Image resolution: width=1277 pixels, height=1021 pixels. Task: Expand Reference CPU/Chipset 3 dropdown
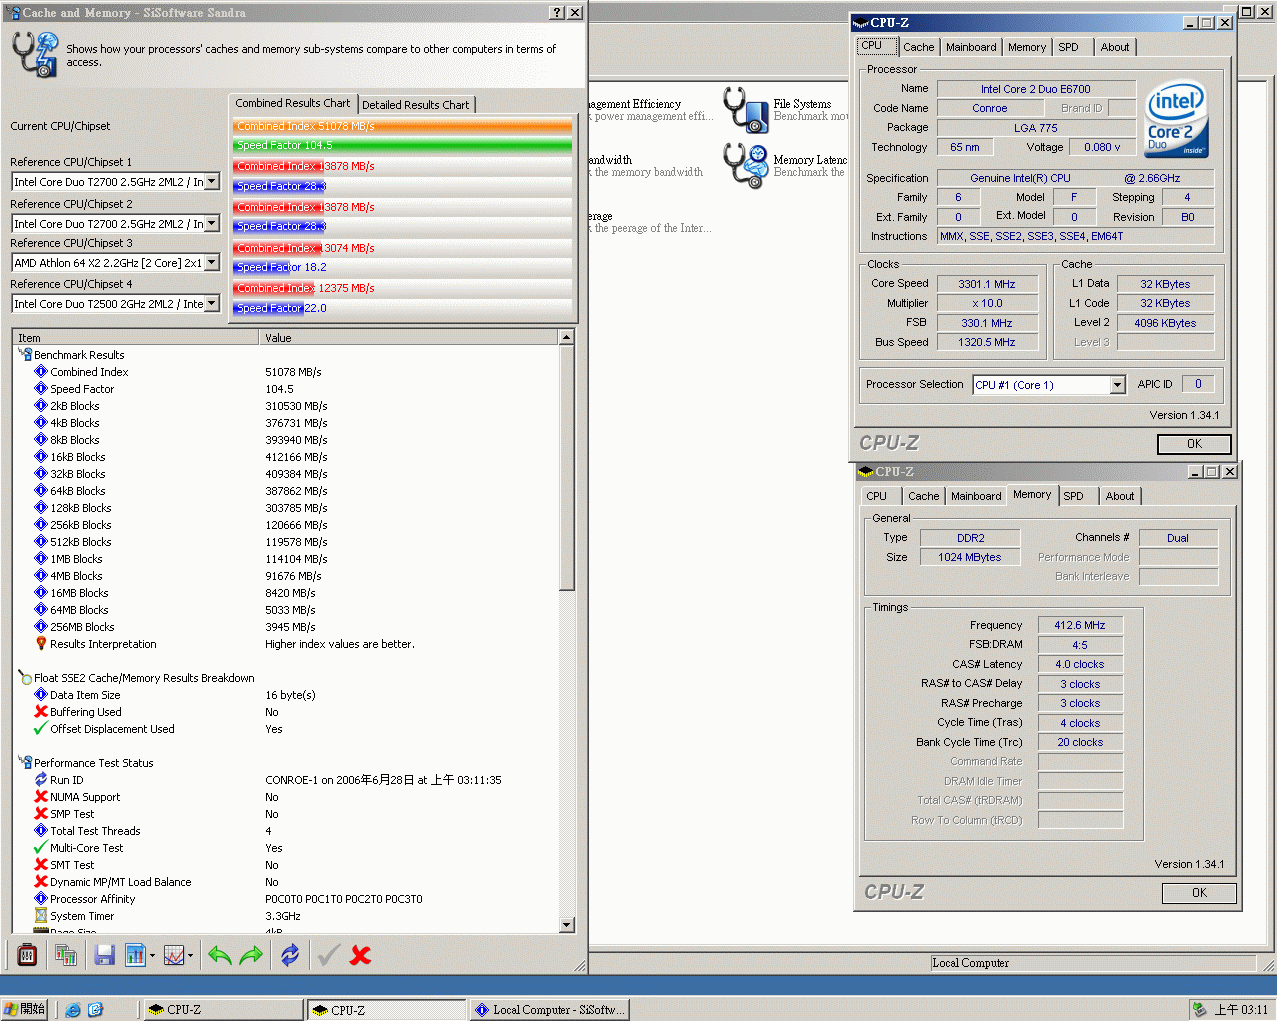pyautogui.click(x=212, y=263)
